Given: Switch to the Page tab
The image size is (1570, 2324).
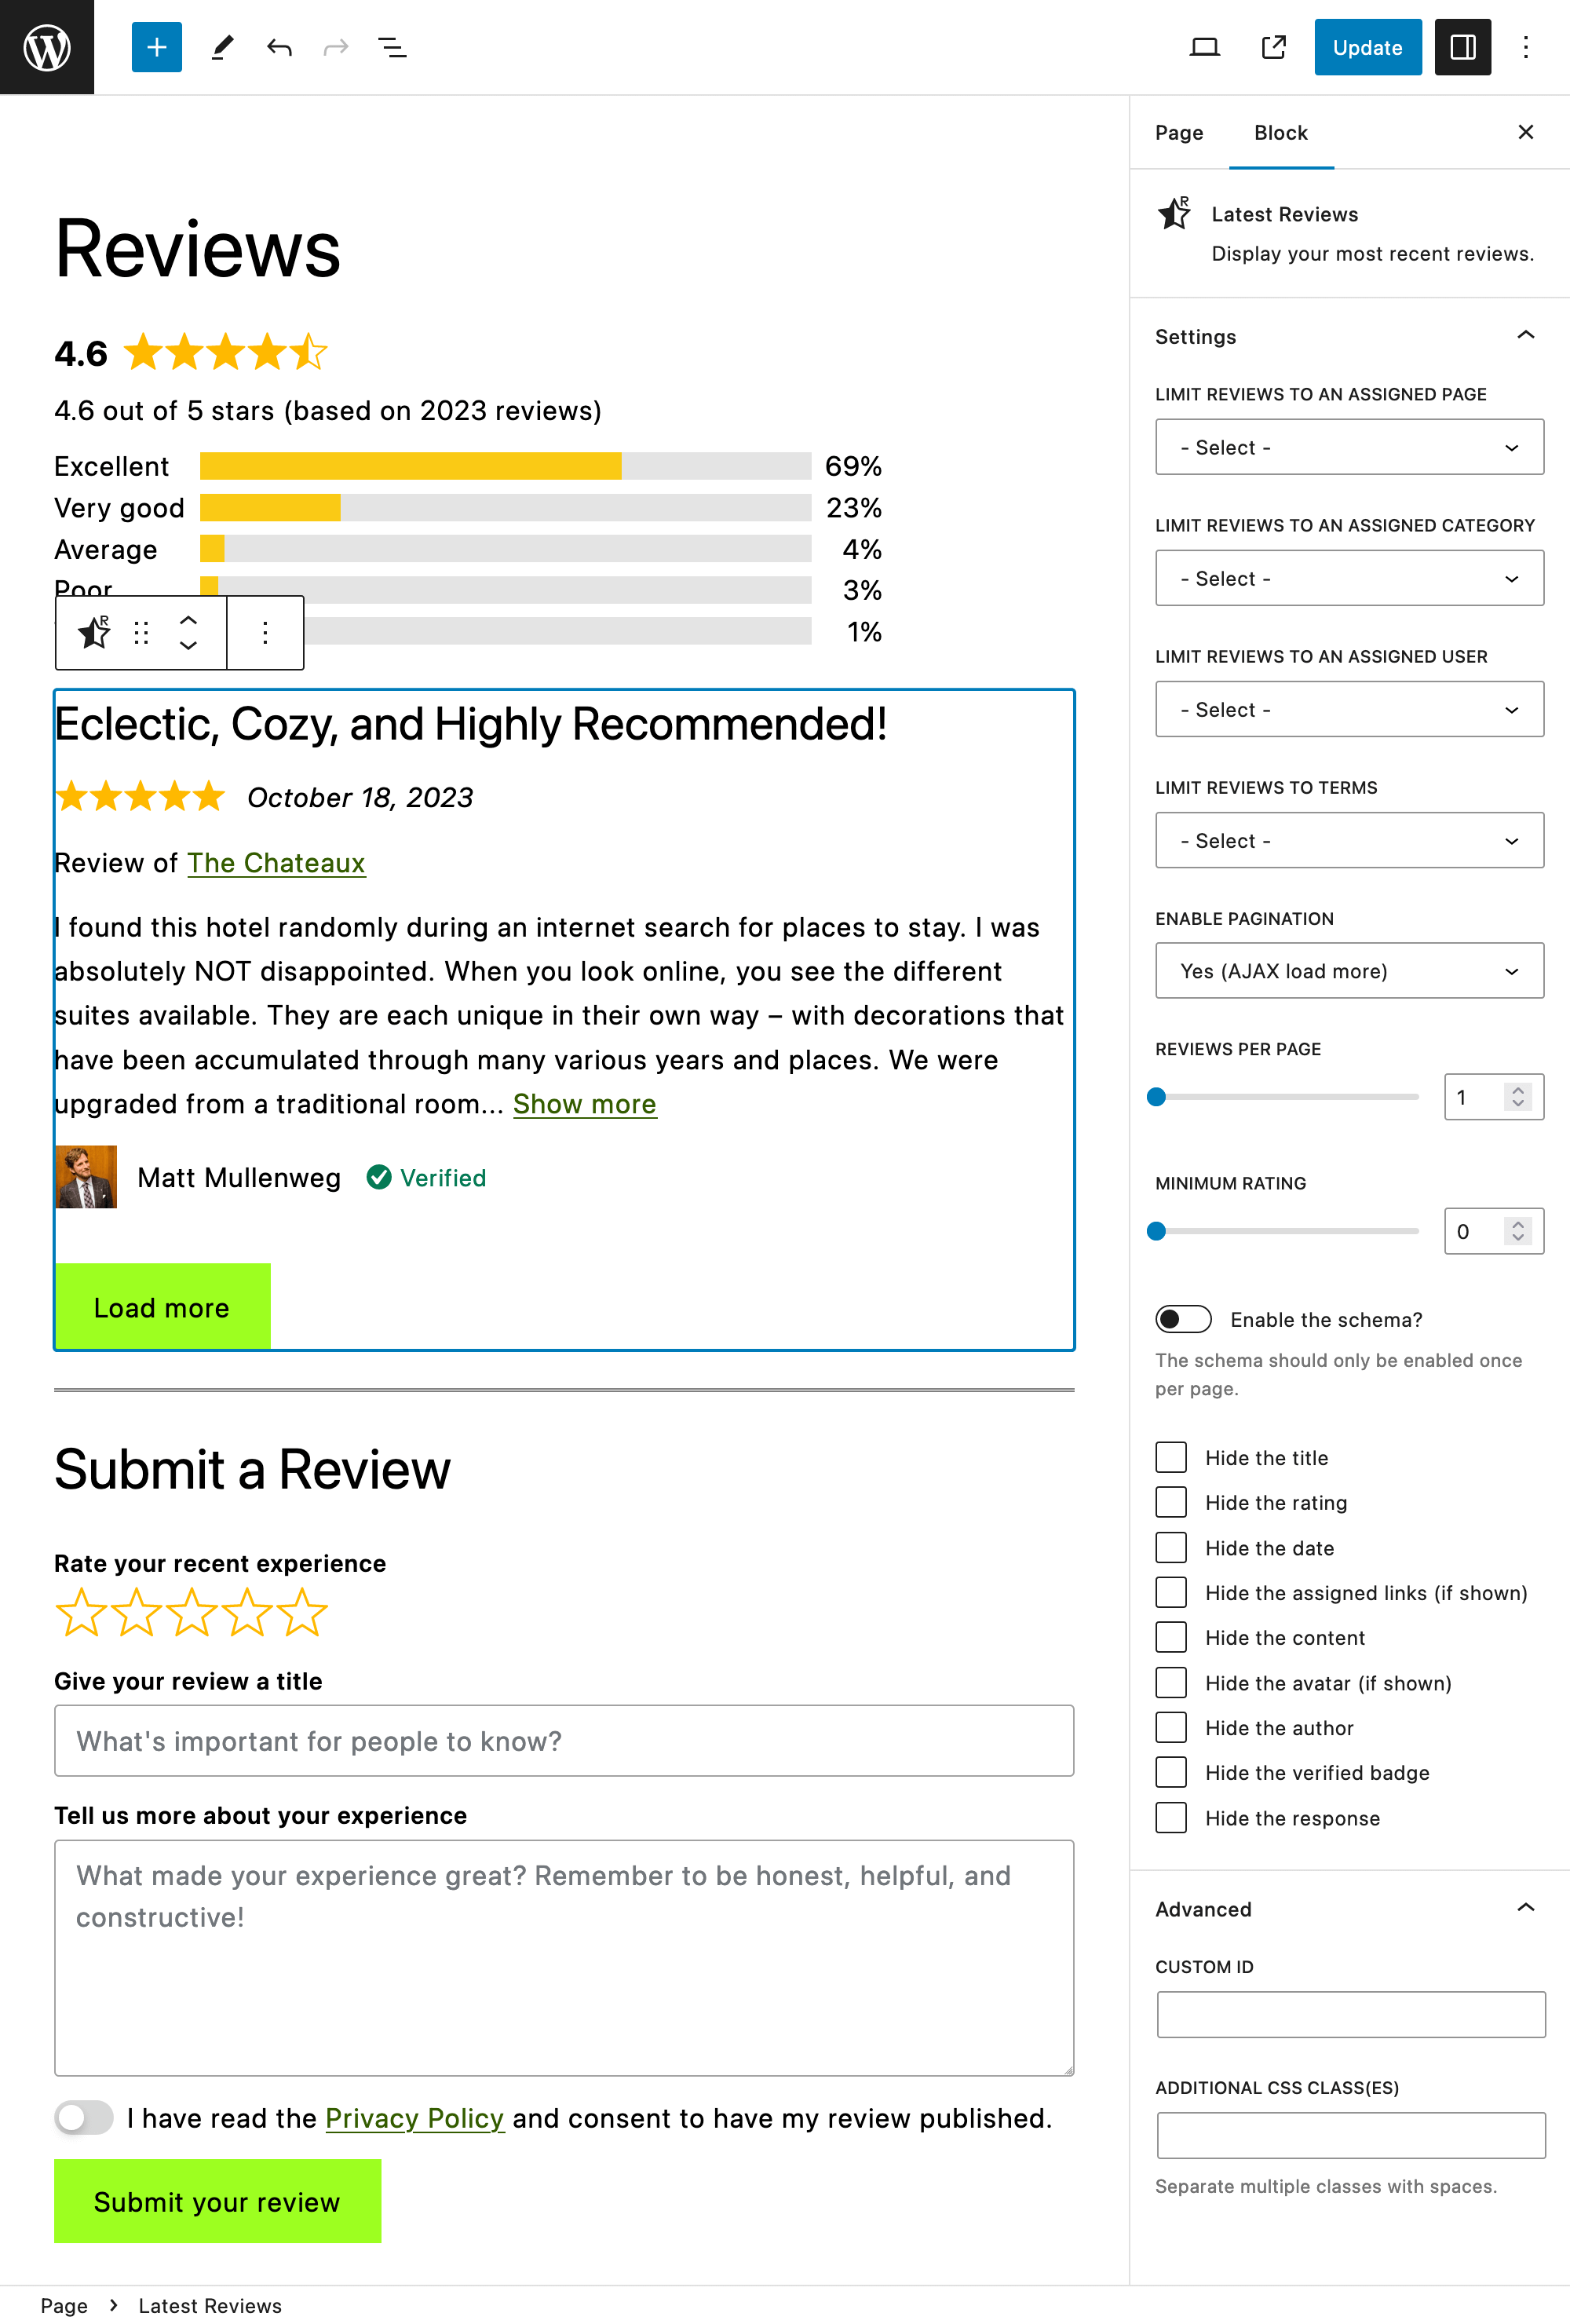Looking at the screenshot, I should tap(1179, 133).
